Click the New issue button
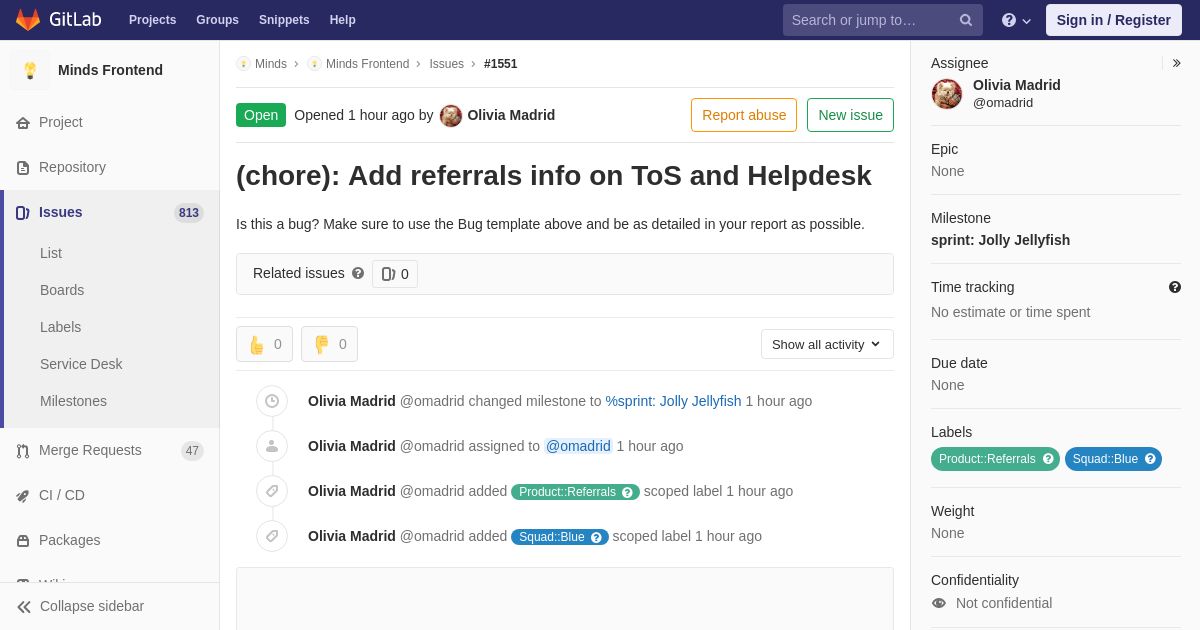This screenshot has width=1200, height=630. click(850, 115)
